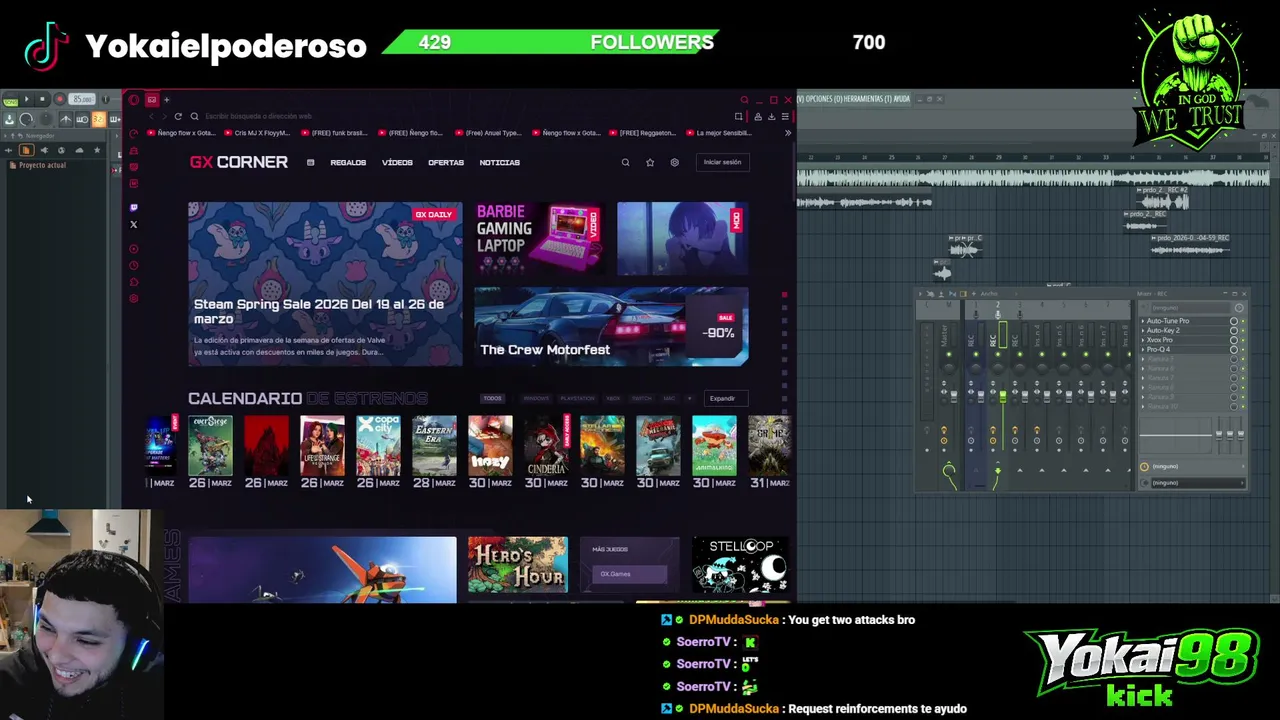Open the NOTICIAS menu in GX Corner
Image resolution: width=1280 pixels, height=720 pixels.
click(499, 163)
